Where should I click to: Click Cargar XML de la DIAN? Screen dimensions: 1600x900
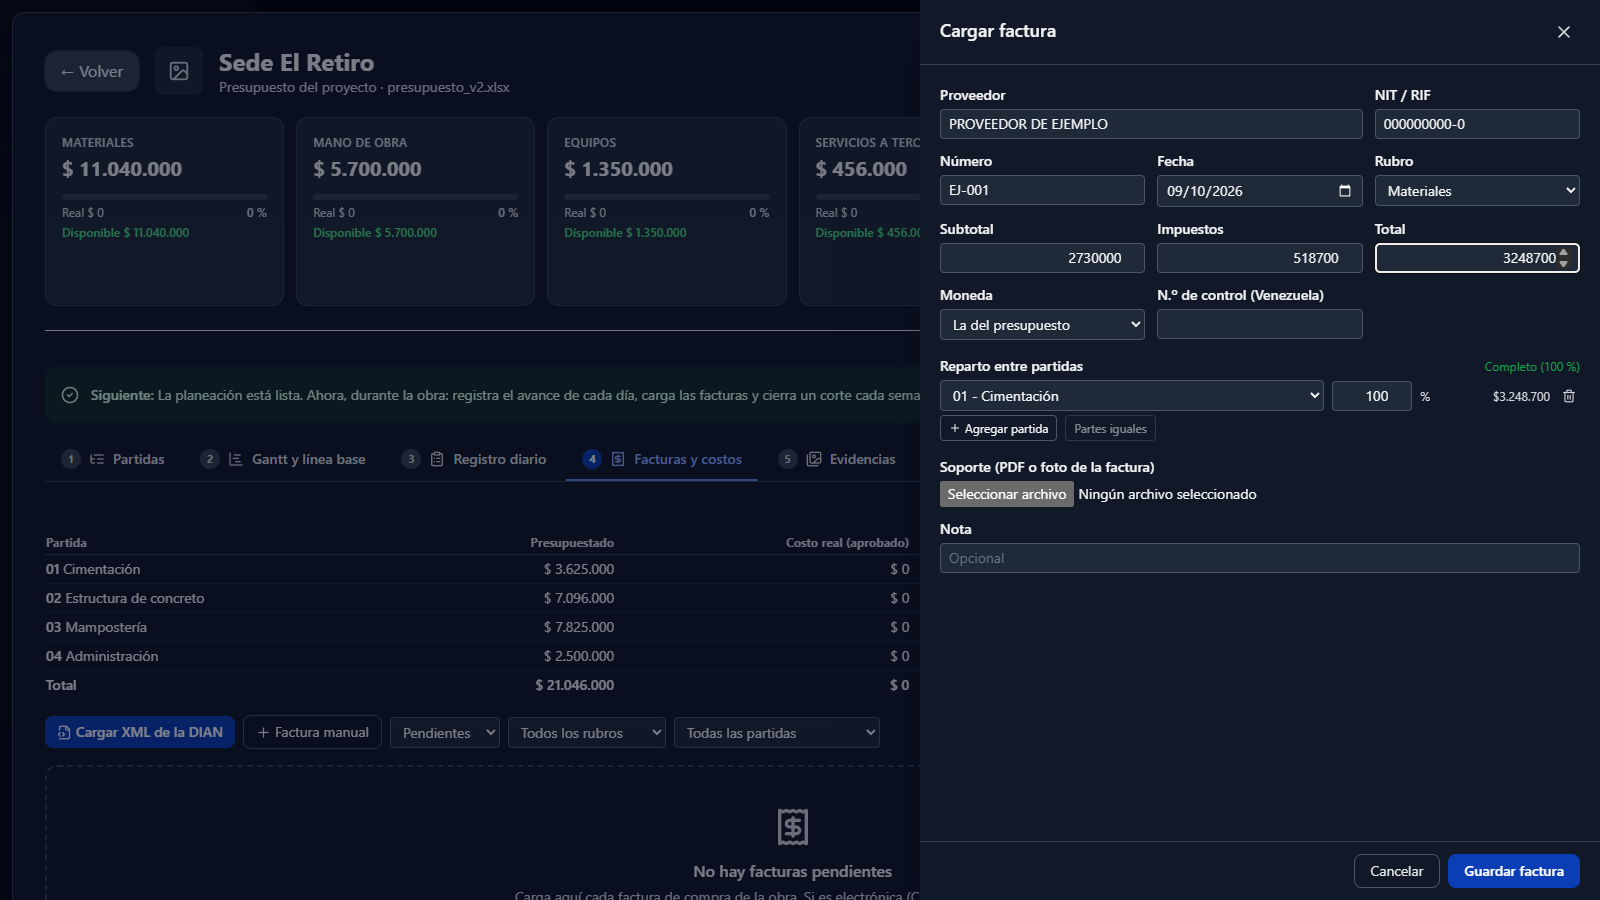[x=140, y=732]
